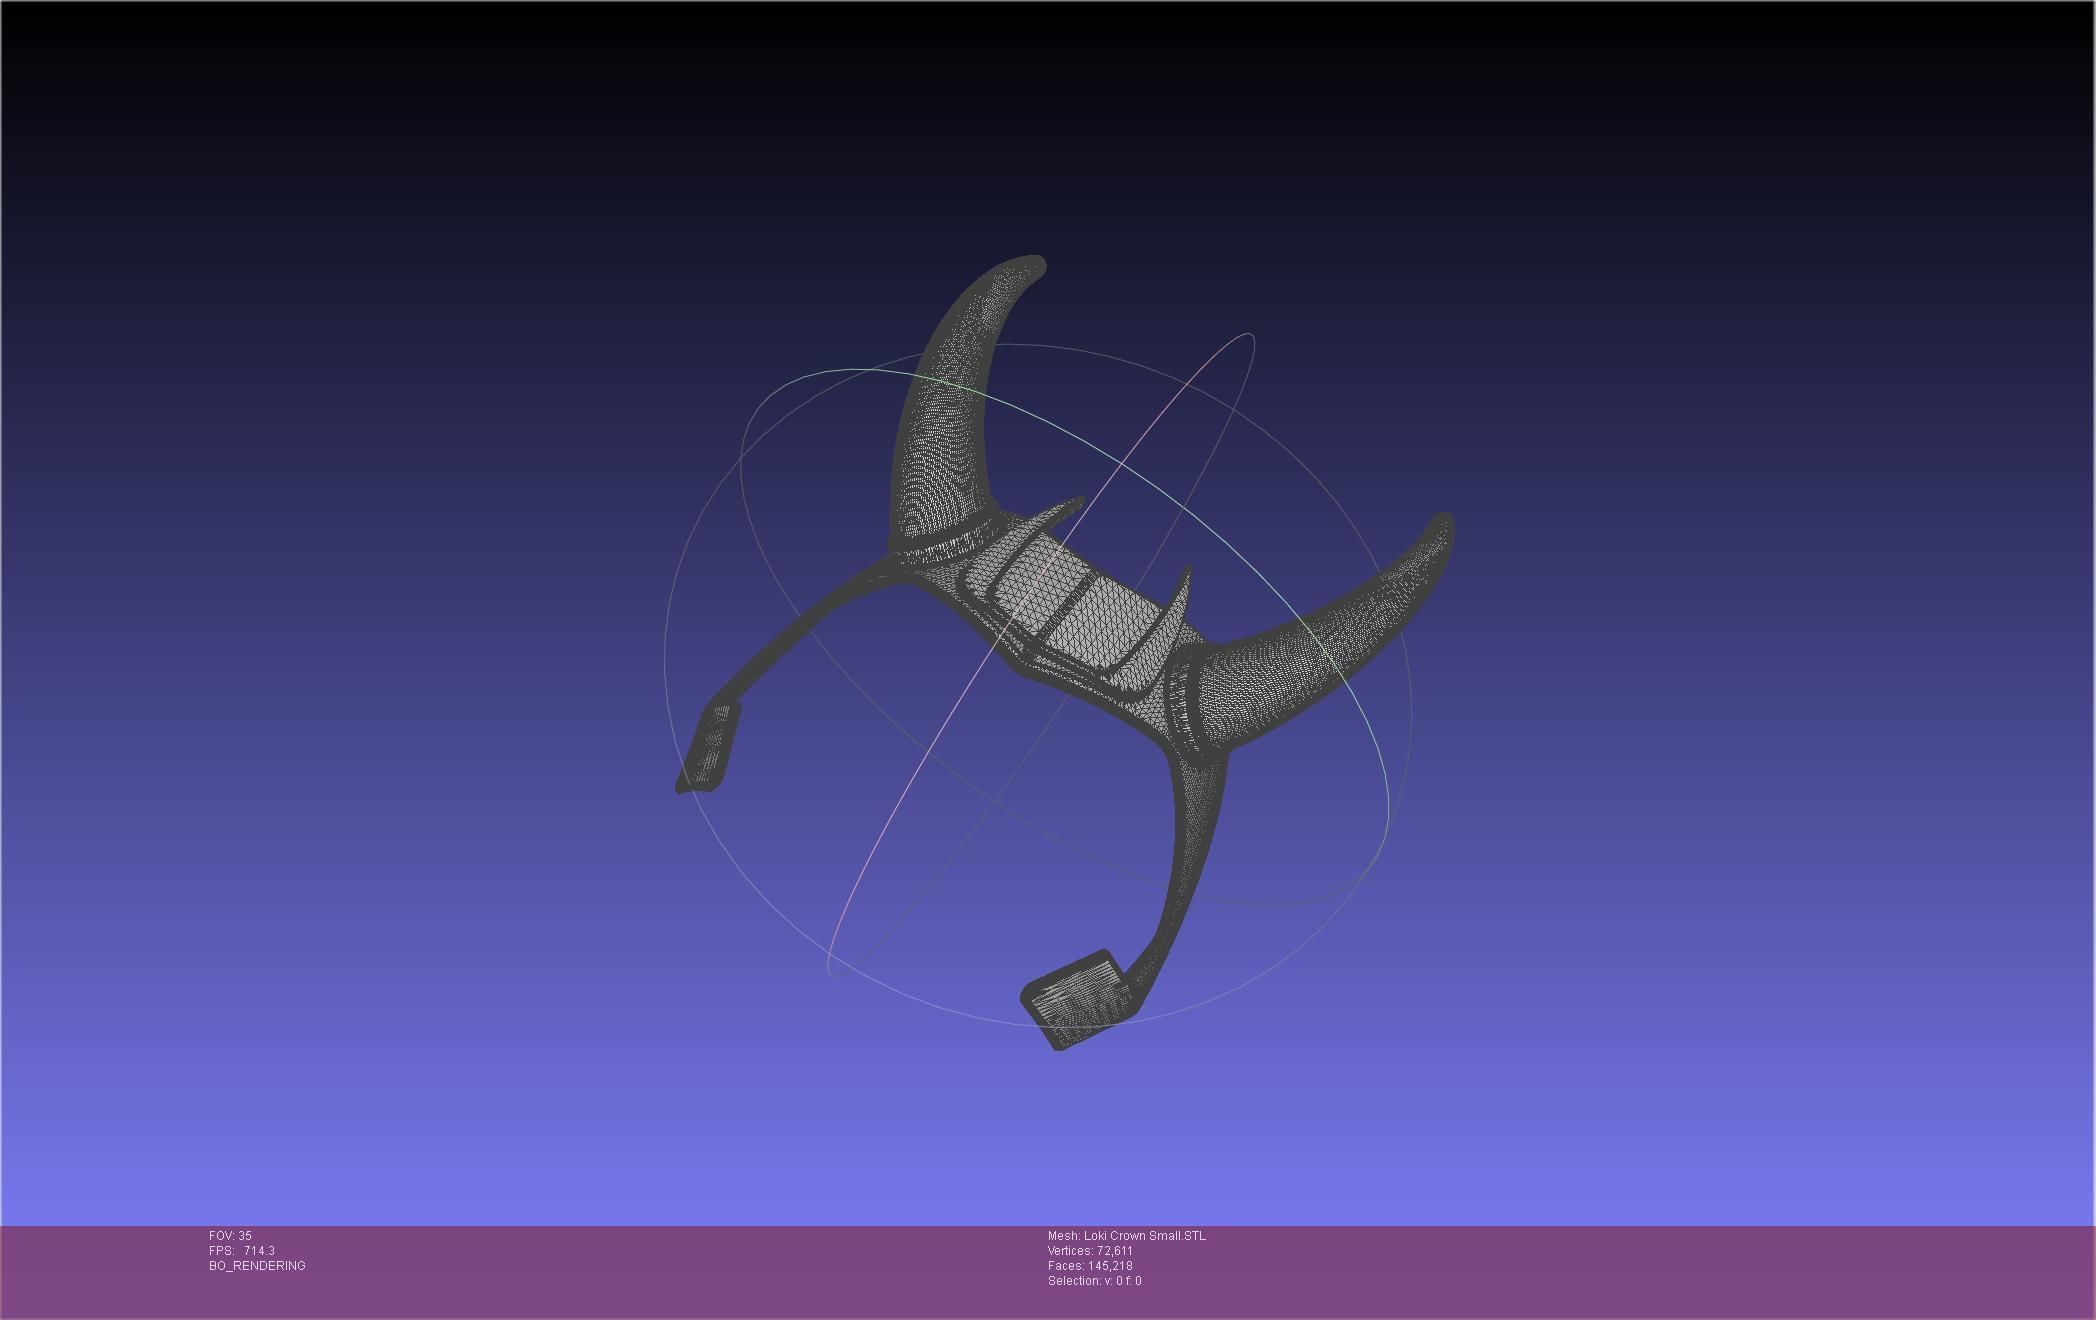This screenshot has width=2096, height=1320.
Task: Click the FPS: 714.3 readout
Action: point(242,1251)
